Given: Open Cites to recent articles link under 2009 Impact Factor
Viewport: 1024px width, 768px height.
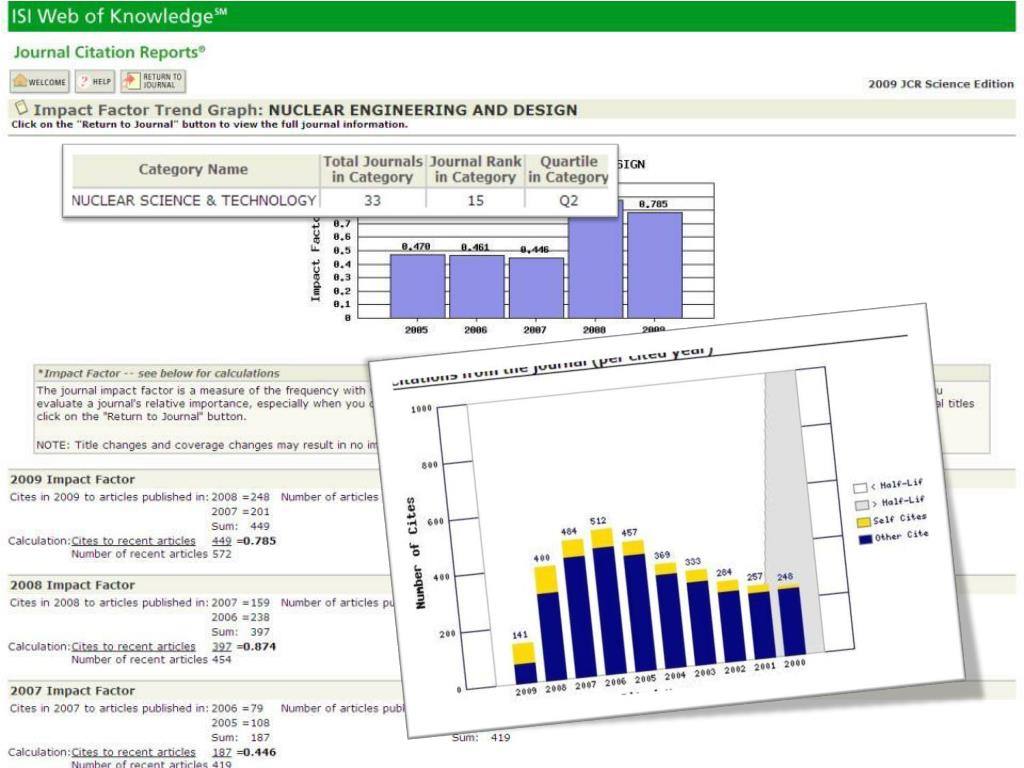Looking at the screenshot, I should coord(133,541).
